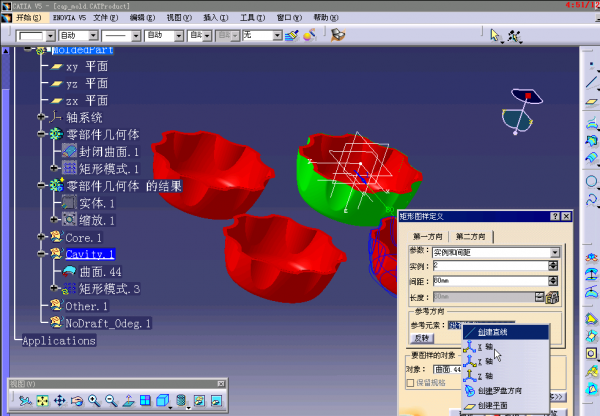Screen dimensions: 600x416
Task: Close the 视图(V) floating toolbar
Action: 221,383
